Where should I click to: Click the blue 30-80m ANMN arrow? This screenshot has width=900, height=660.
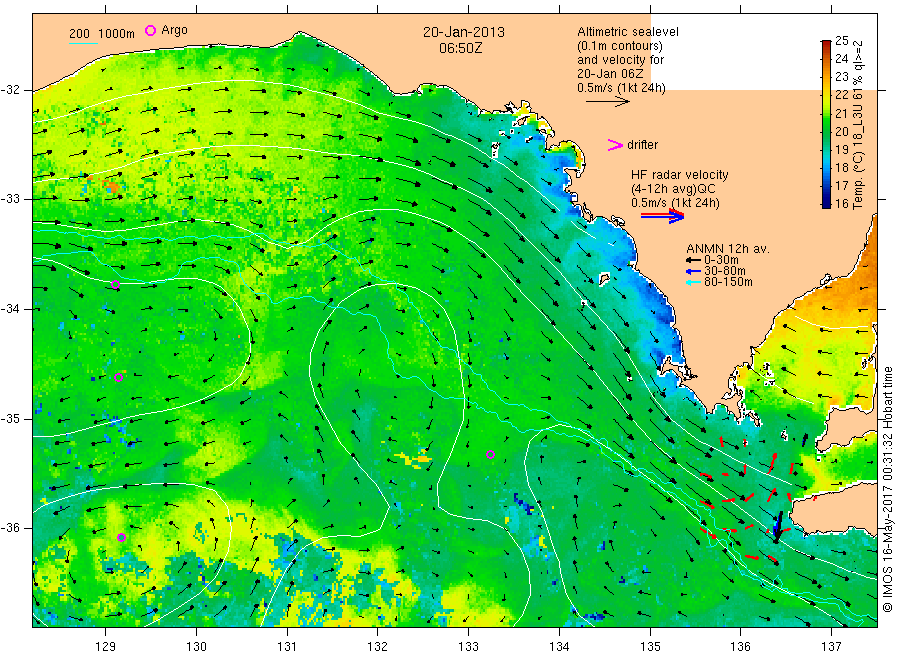pyautogui.click(x=693, y=271)
